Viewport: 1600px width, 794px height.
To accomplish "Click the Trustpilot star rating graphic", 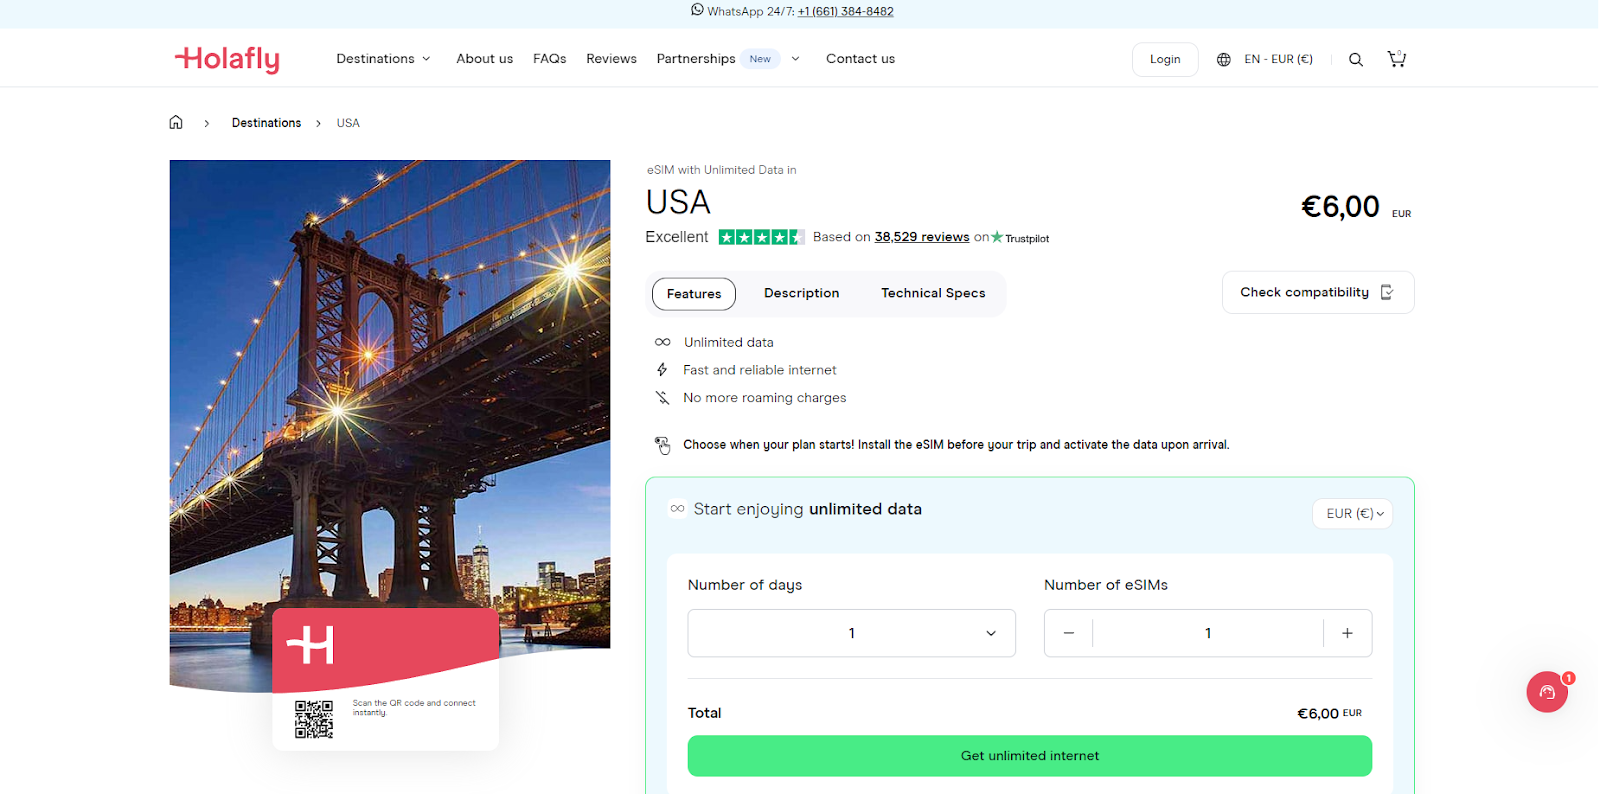I will [761, 237].
